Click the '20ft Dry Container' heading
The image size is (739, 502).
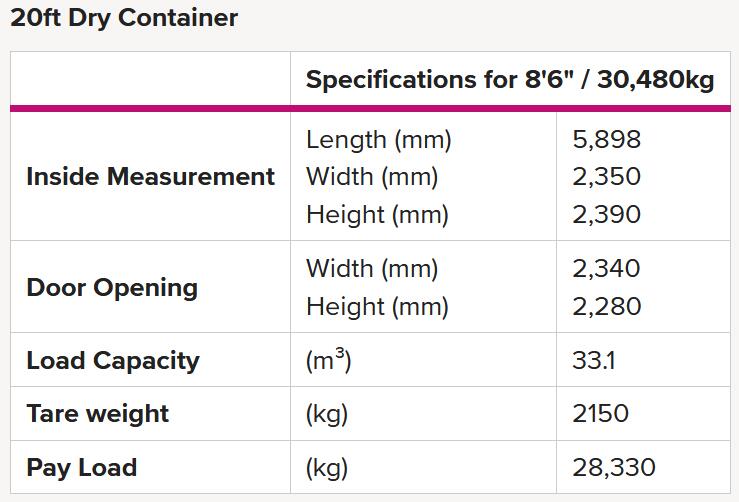[124, 19]
